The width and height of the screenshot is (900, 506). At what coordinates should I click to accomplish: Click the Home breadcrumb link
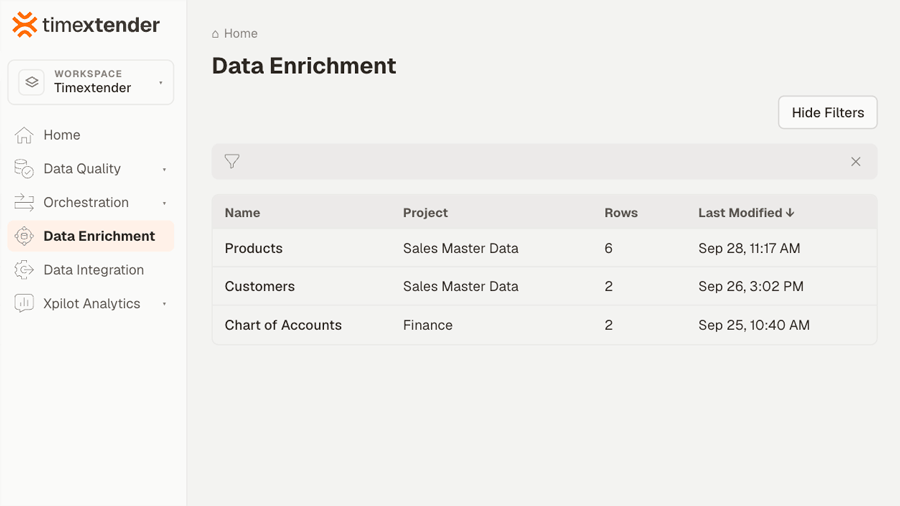(x=240, y=34)
